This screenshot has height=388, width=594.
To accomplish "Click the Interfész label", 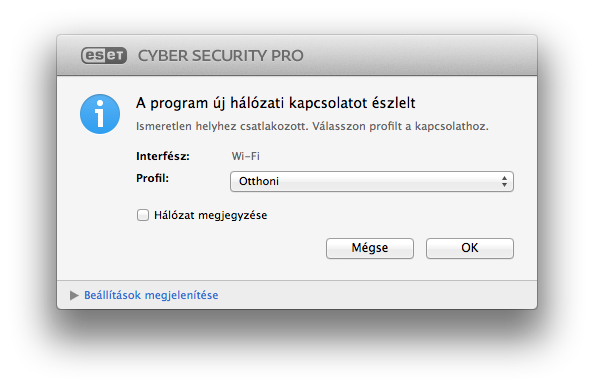I will (x=163, y=156).
